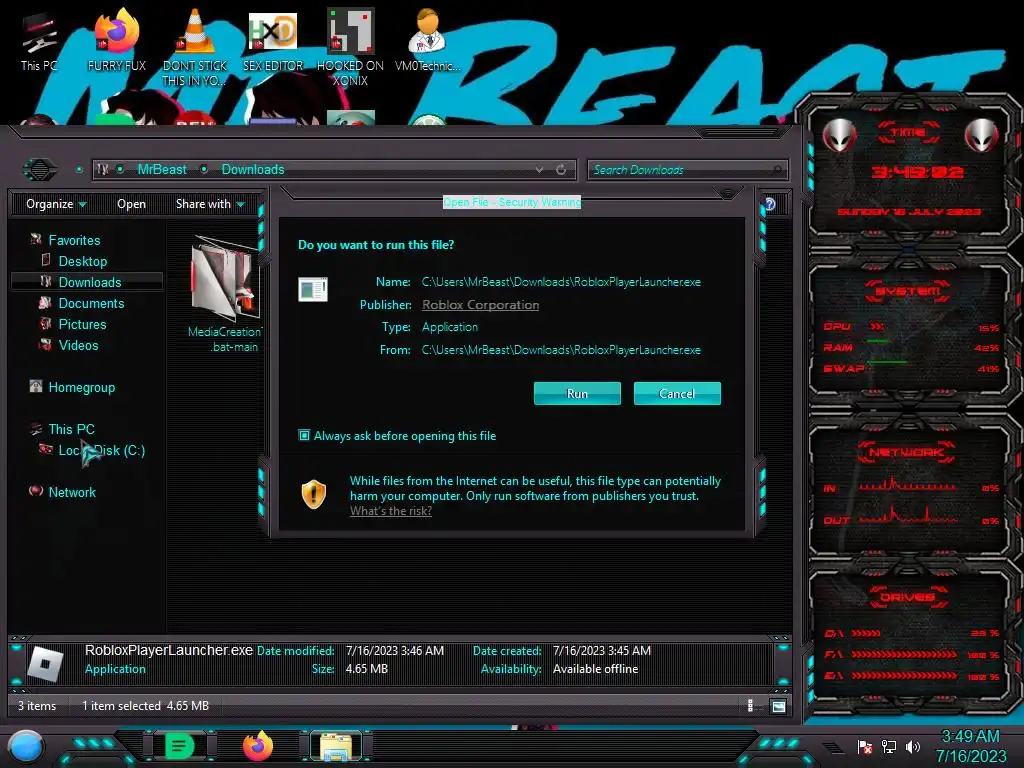The width and height of the screenshot is (1024, 768).
Task: Click the Action Center flag tray icon
Action: (864, 746)
